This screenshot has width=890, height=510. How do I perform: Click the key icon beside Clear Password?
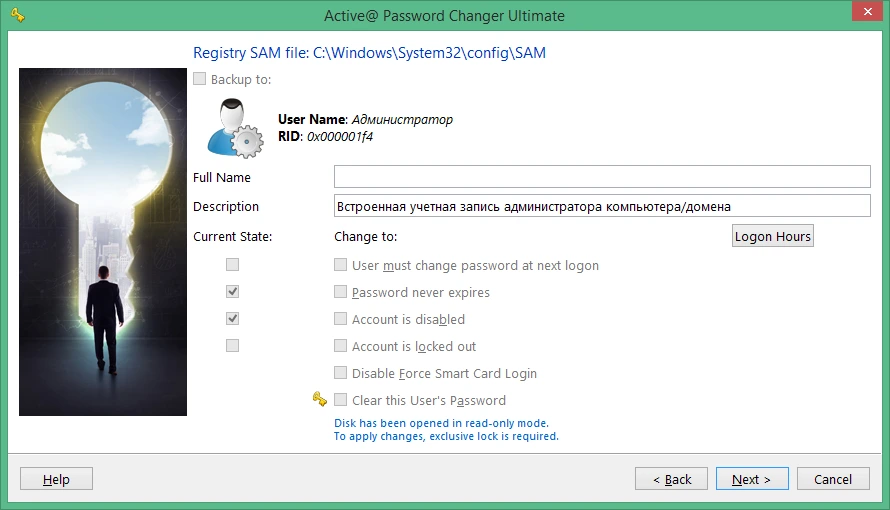point(320,399)
